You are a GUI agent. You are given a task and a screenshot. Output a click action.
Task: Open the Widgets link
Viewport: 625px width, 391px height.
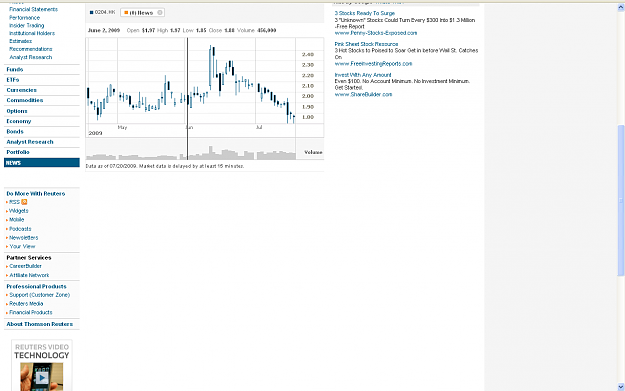[19, 211]
